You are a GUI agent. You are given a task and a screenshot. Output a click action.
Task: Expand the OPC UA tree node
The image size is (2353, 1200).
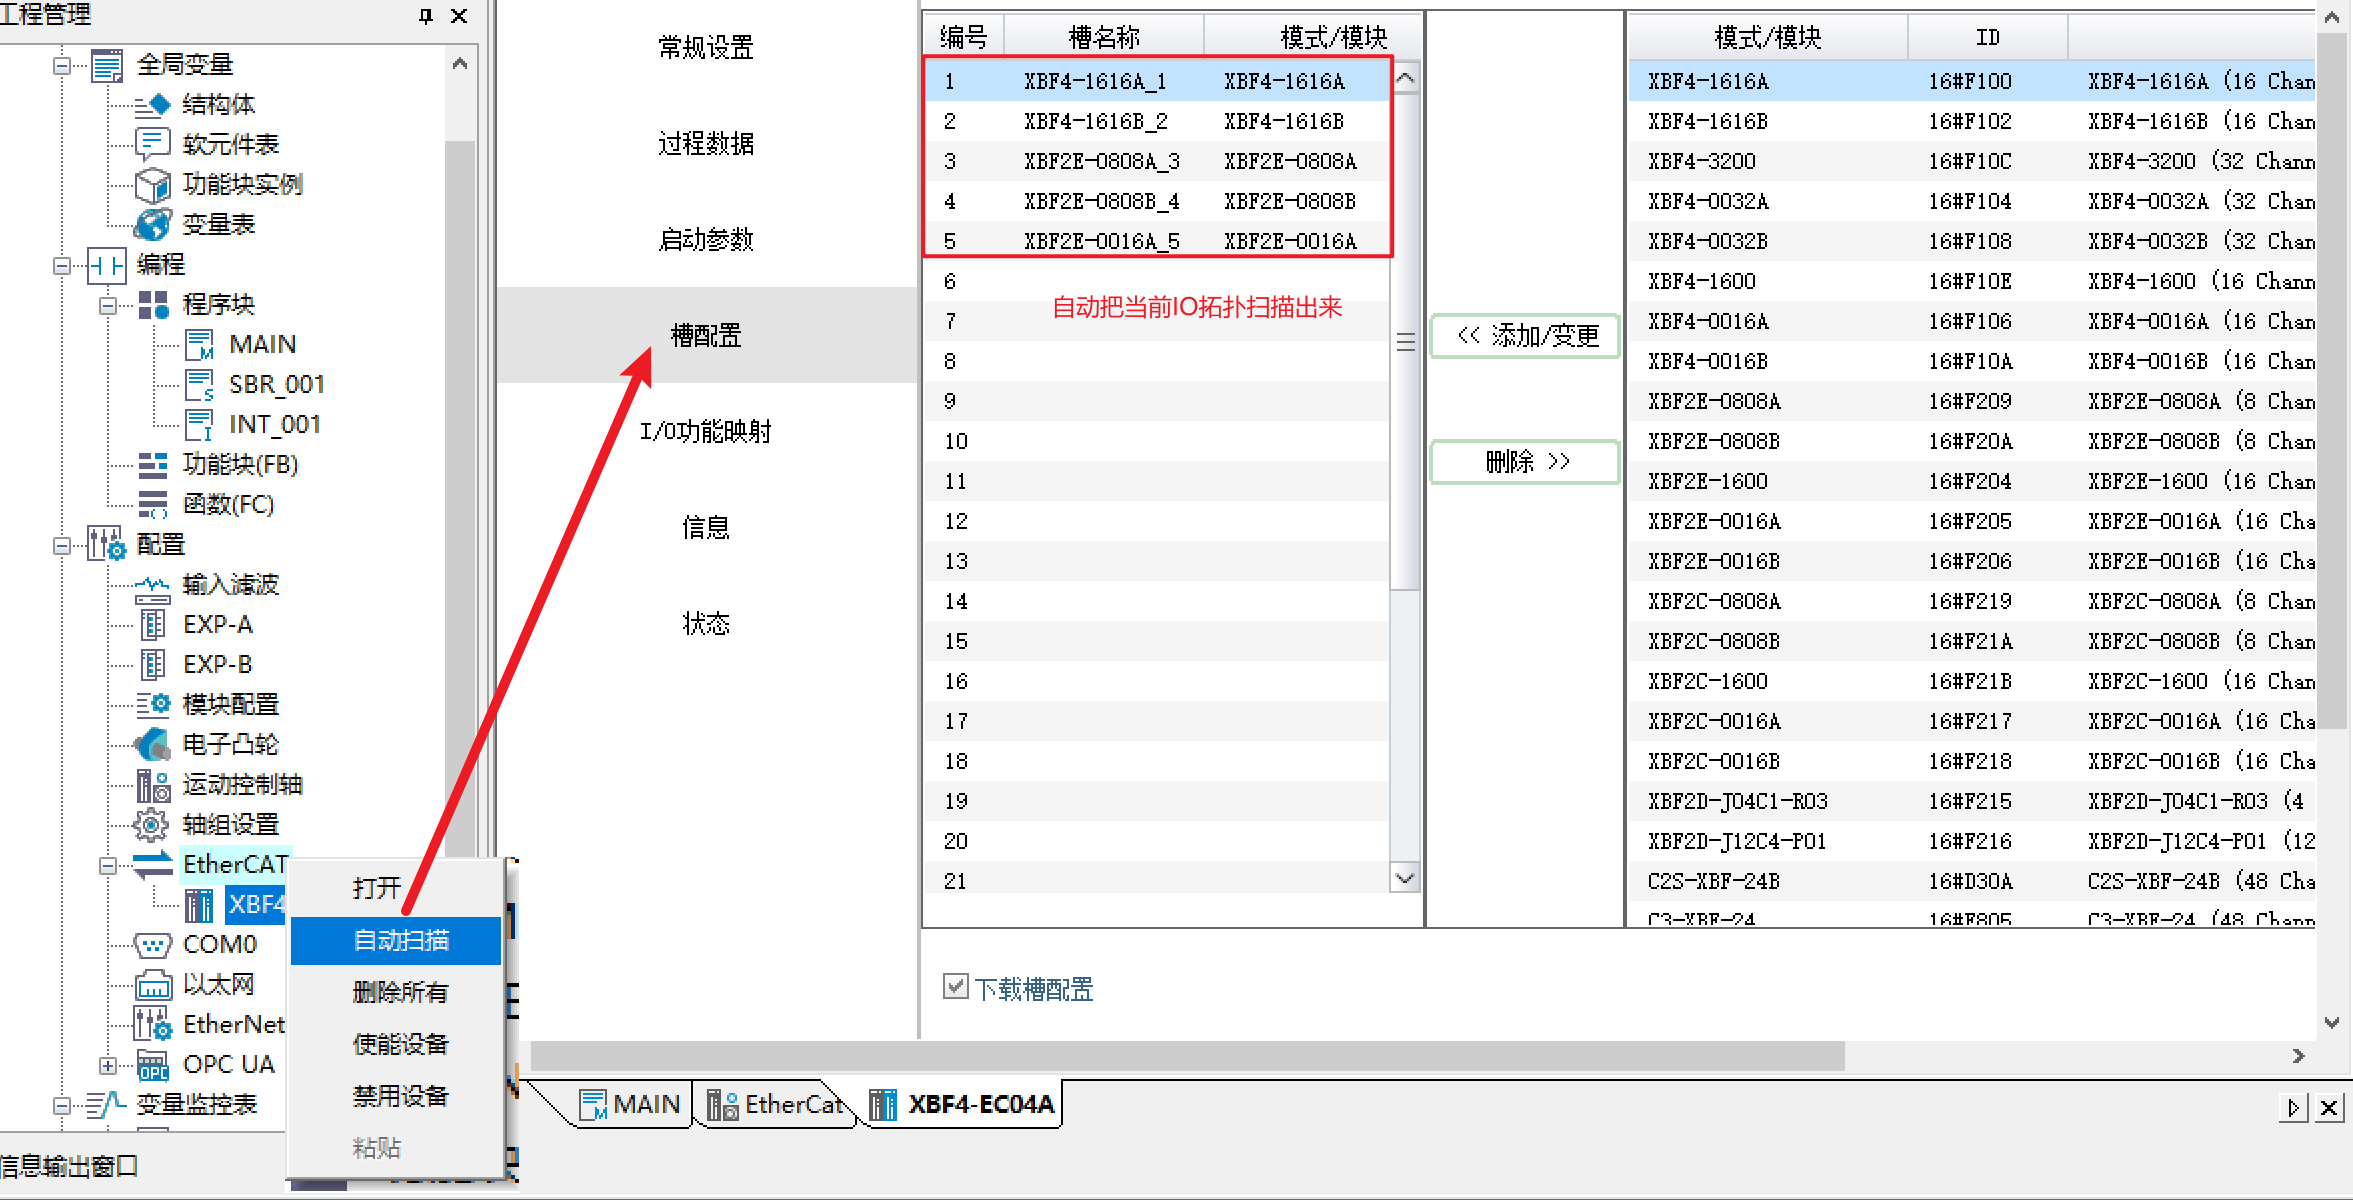108,1065
